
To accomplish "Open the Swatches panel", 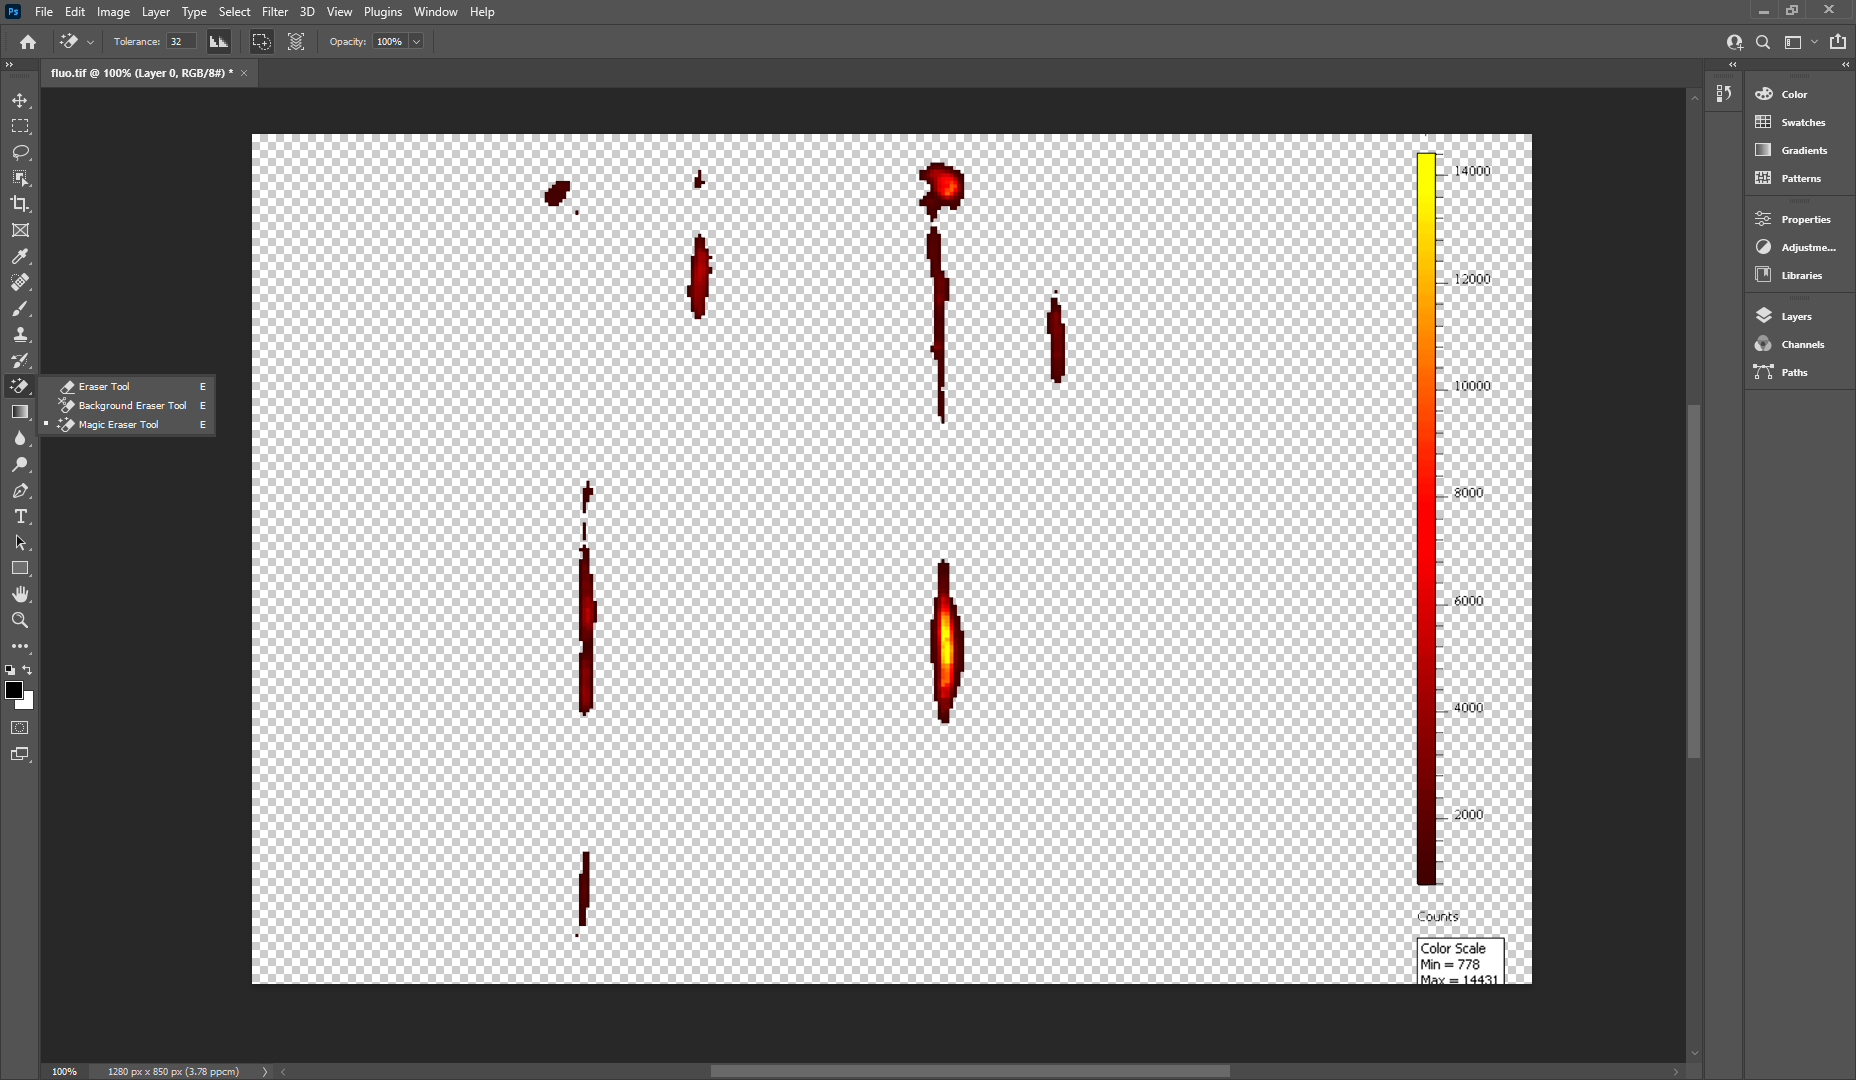I will 1802,122.
